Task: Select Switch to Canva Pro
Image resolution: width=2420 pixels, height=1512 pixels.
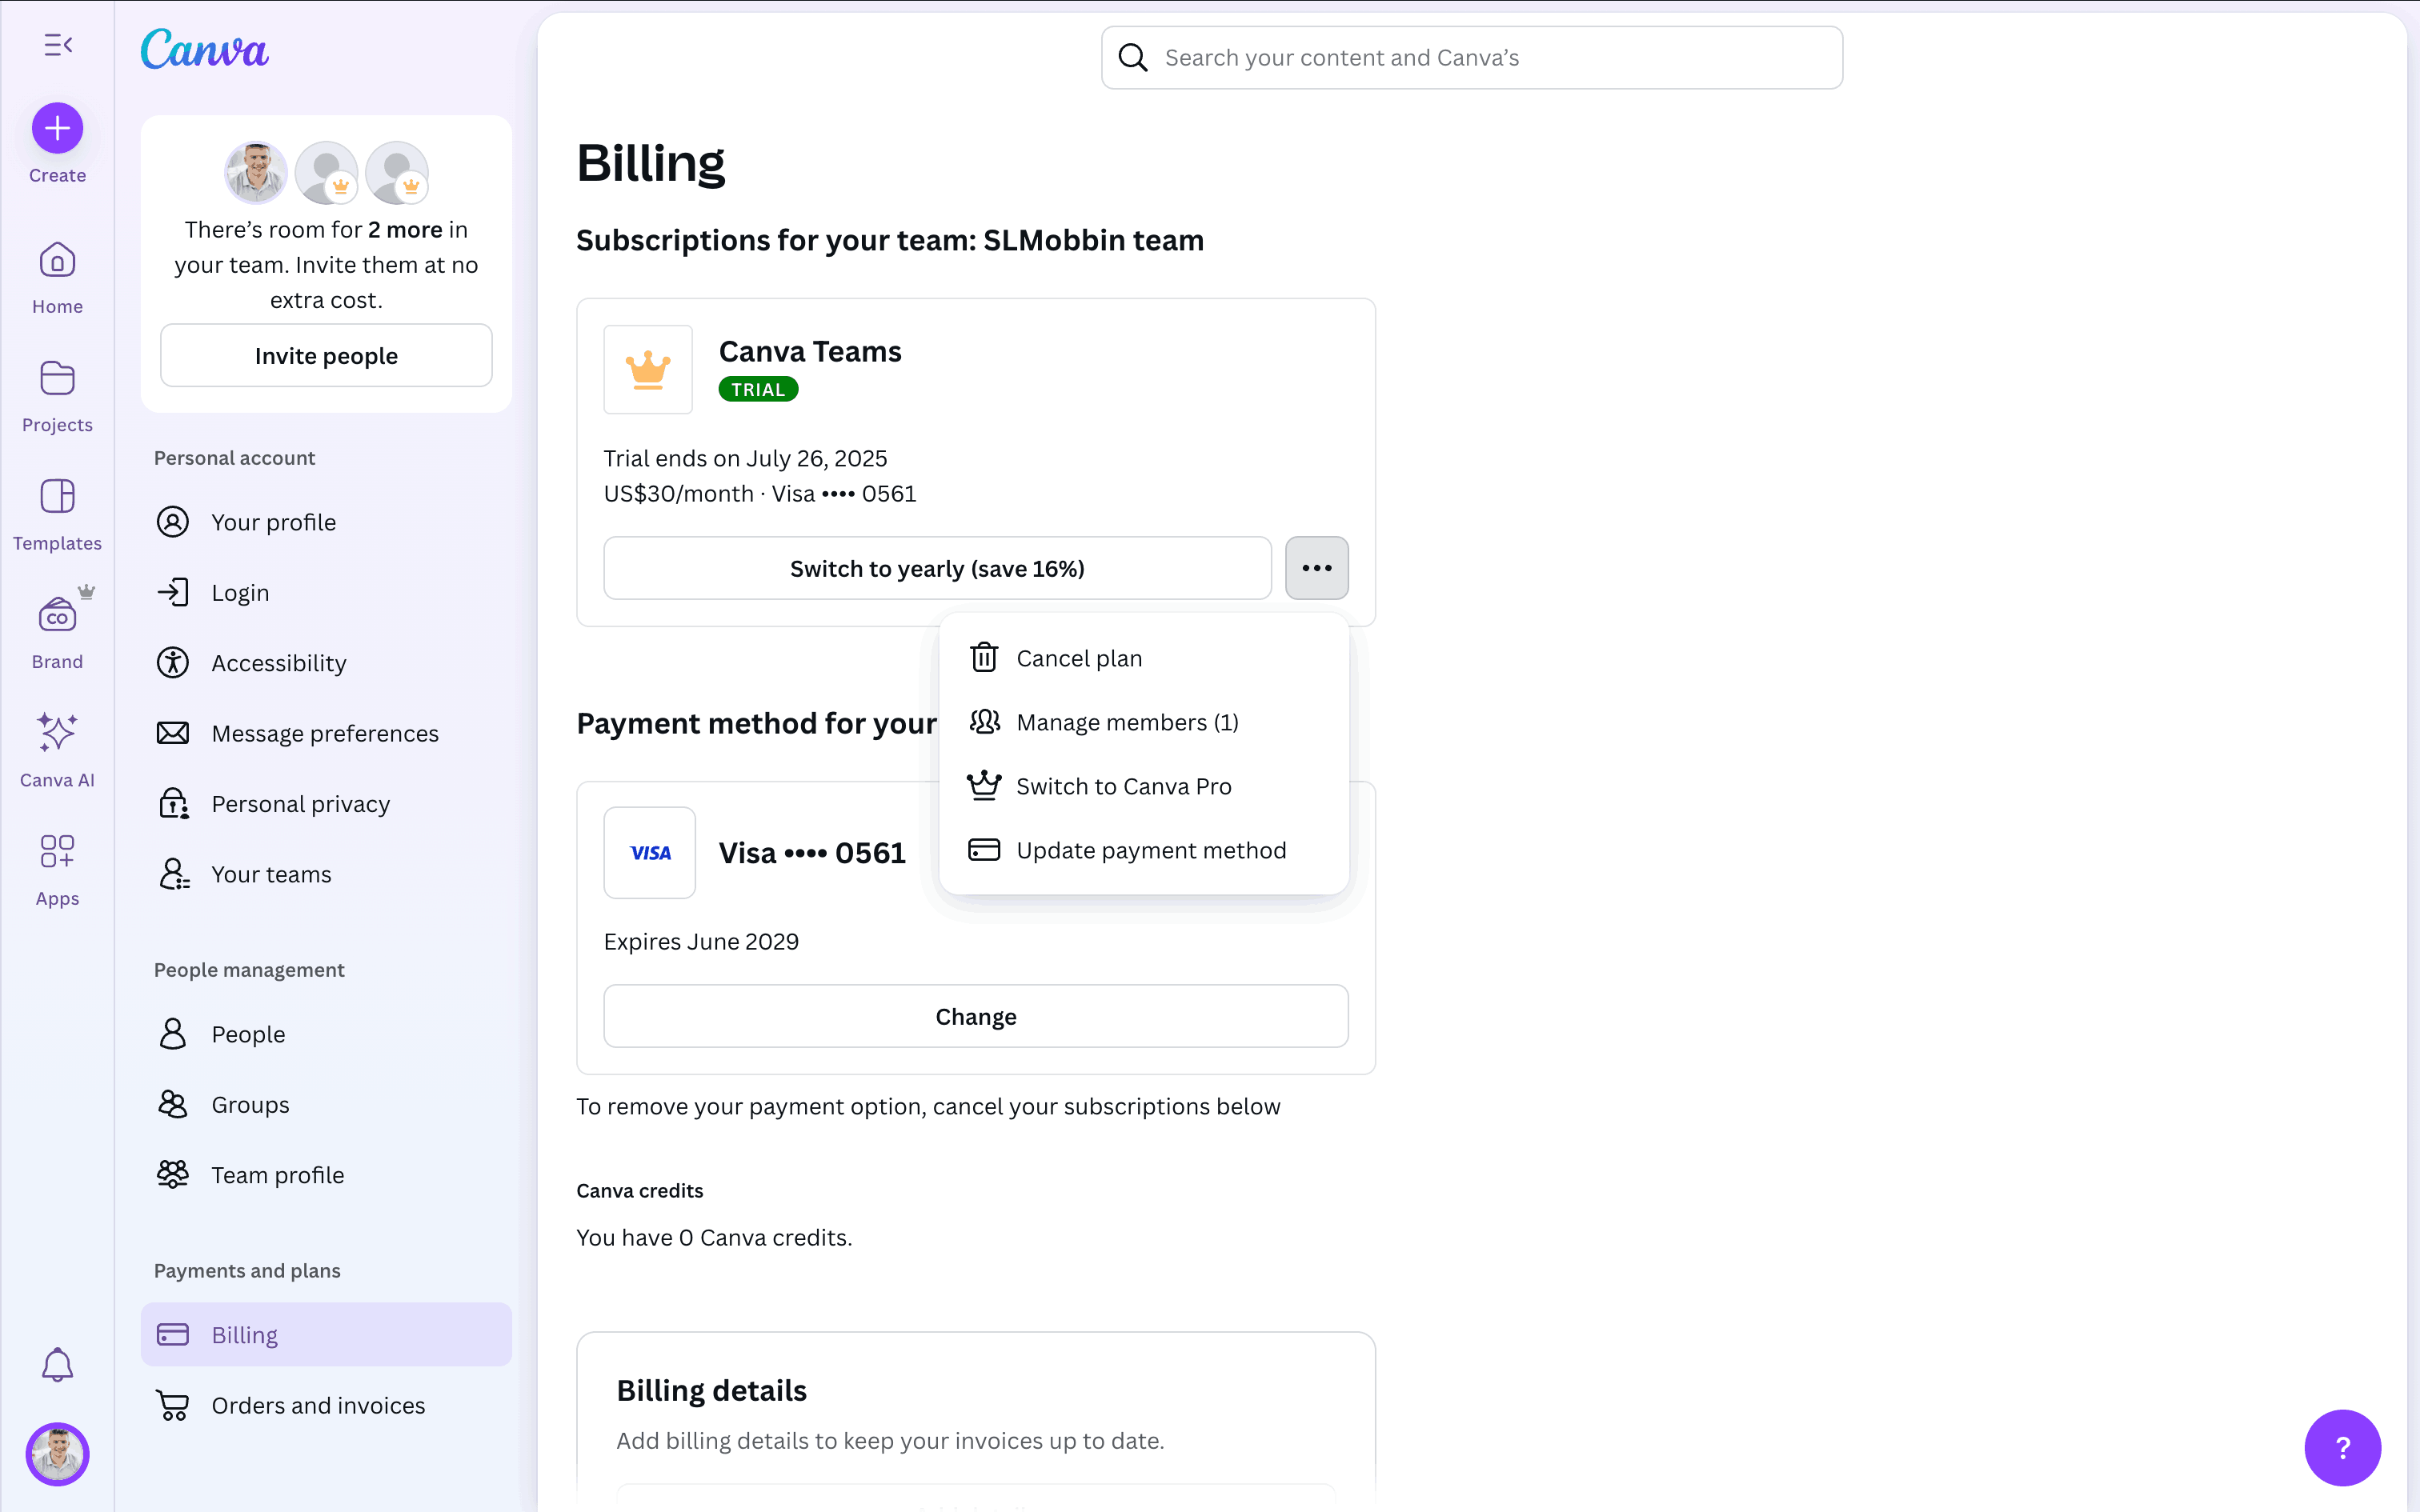Action: click(1123, 786)
